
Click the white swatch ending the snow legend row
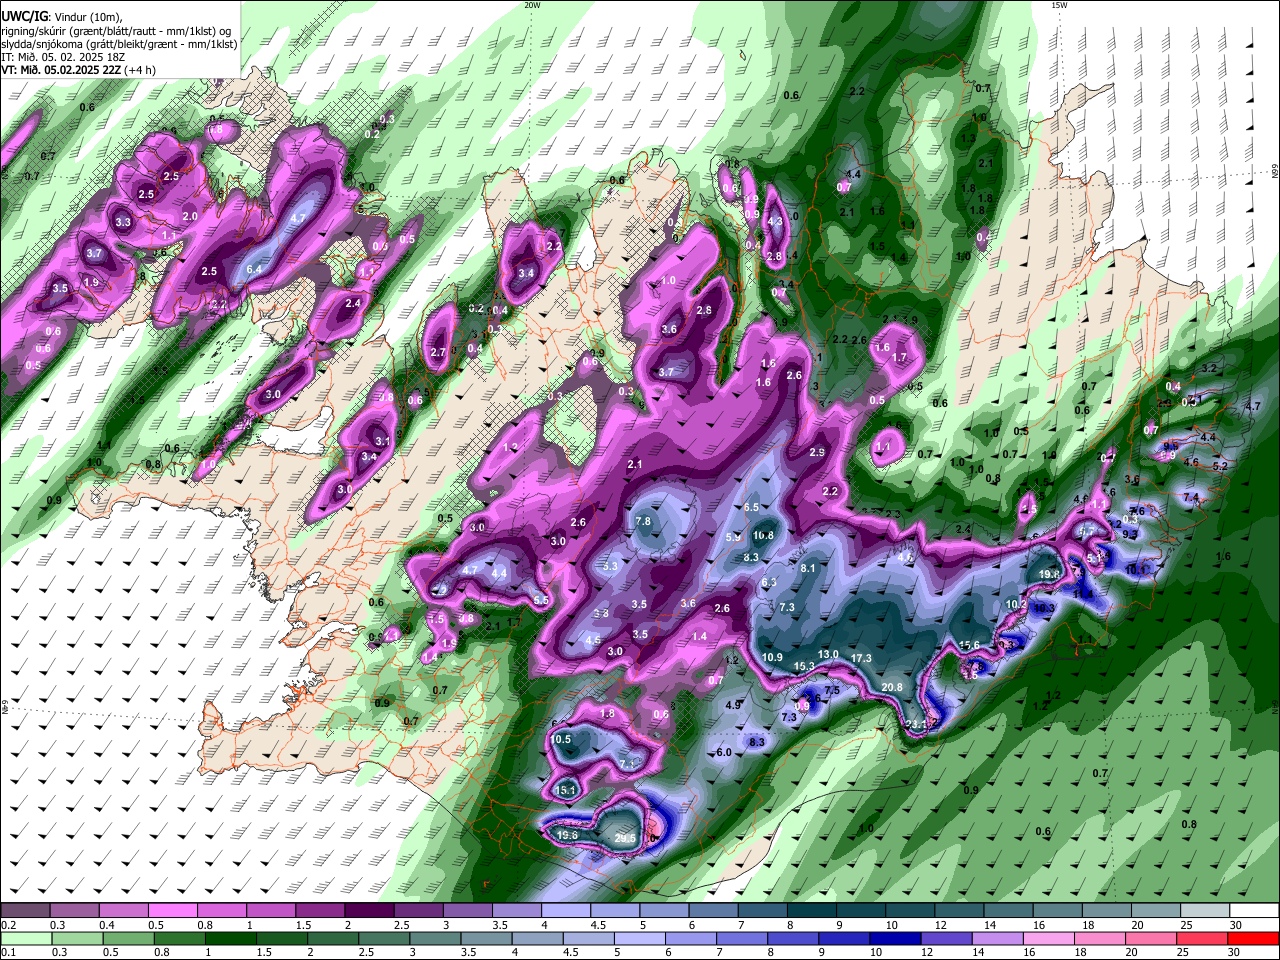1254,911
